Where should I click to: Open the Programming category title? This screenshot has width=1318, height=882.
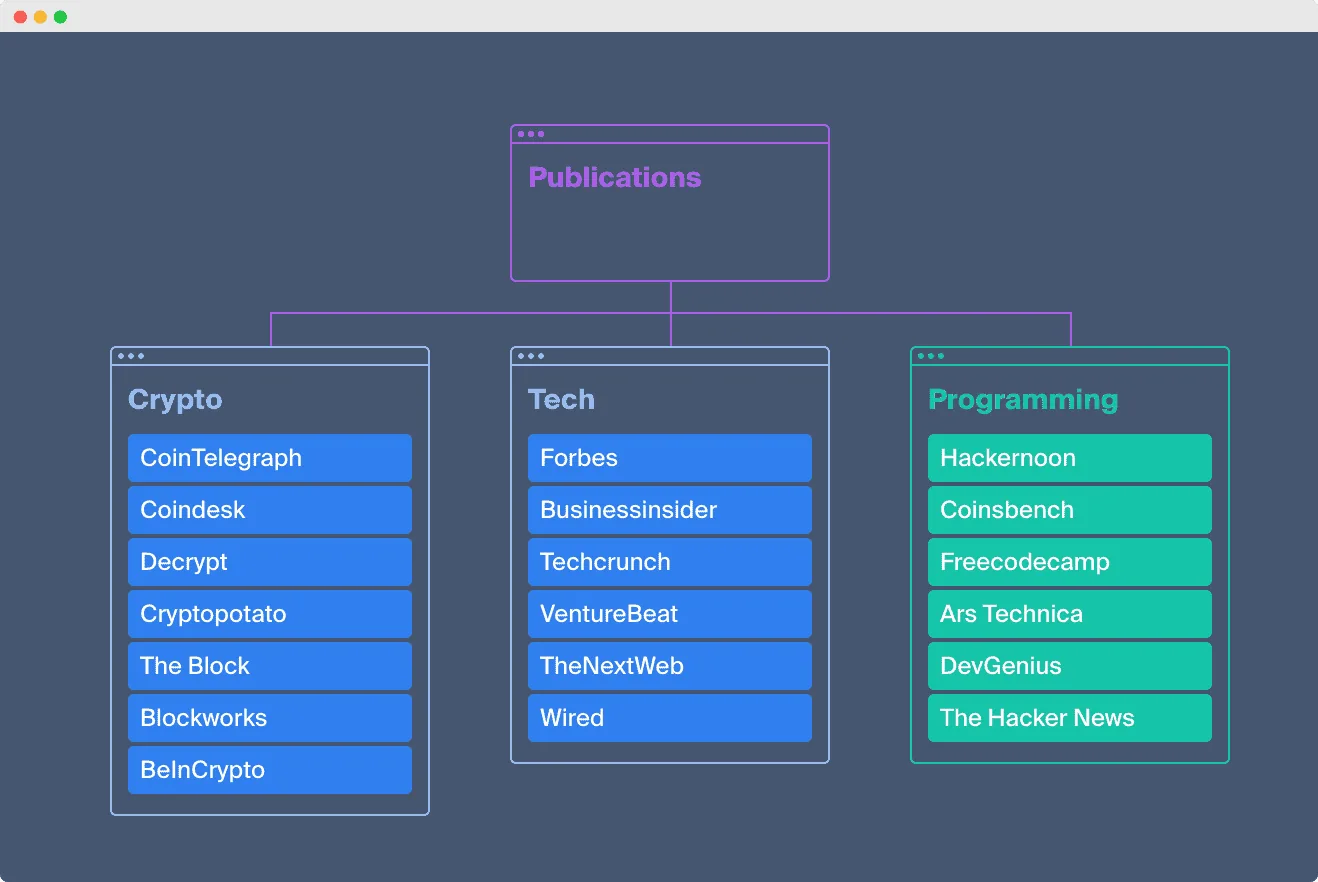pyautogui.click(x=1023, y=400)
